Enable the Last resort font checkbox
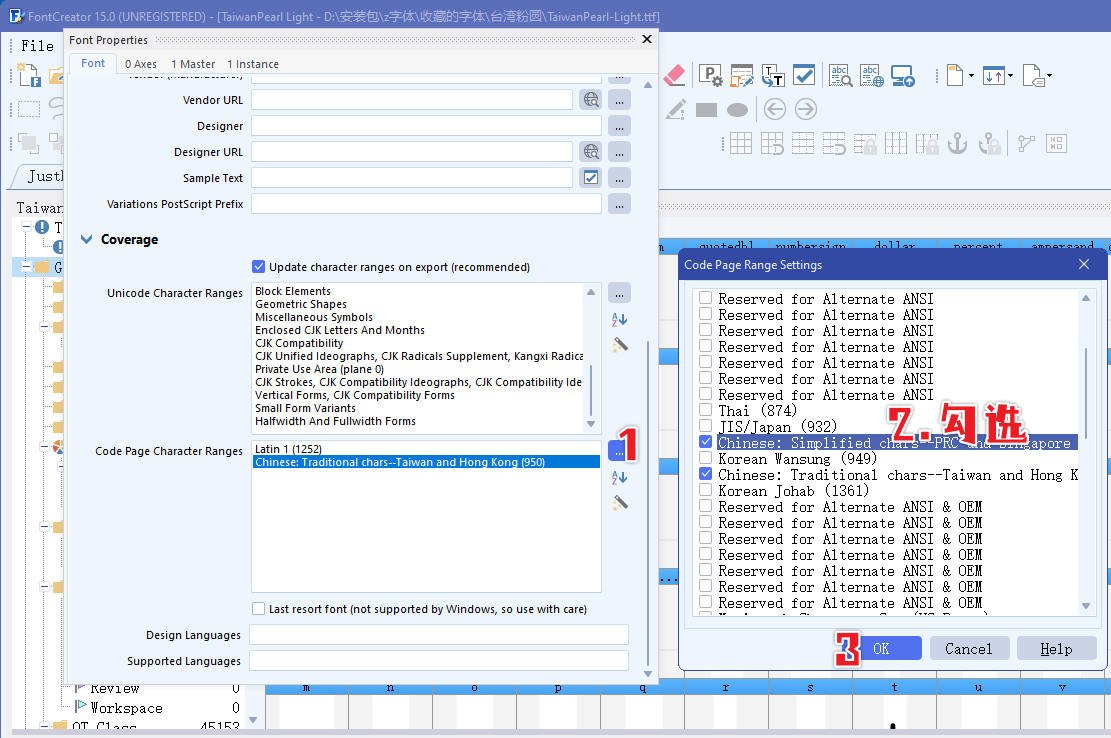1111x738 pixels. coord(259,609)
